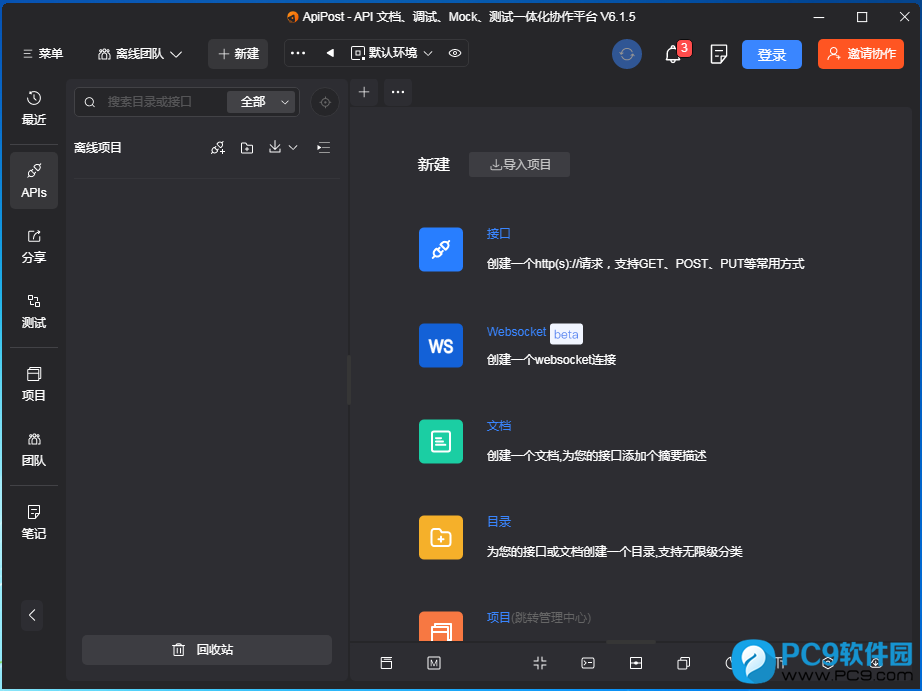The image size is (922, 691).
Task: Select the APIs sidebar tab
Action: [x=34, y=181]
